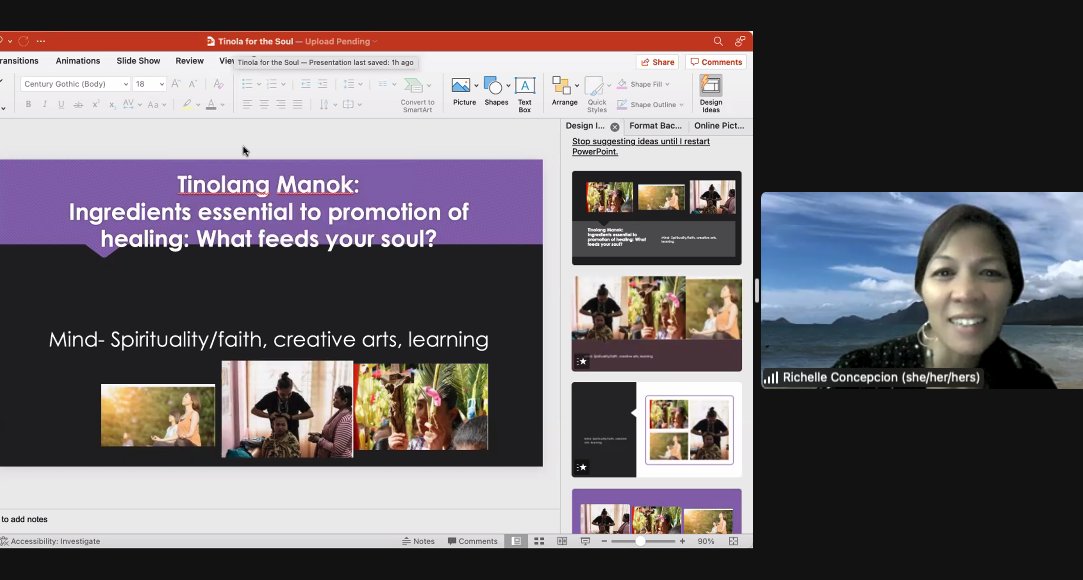Toggle underline formatting
This screenshot has width=1083, height=580.
(x=61, y=104)
